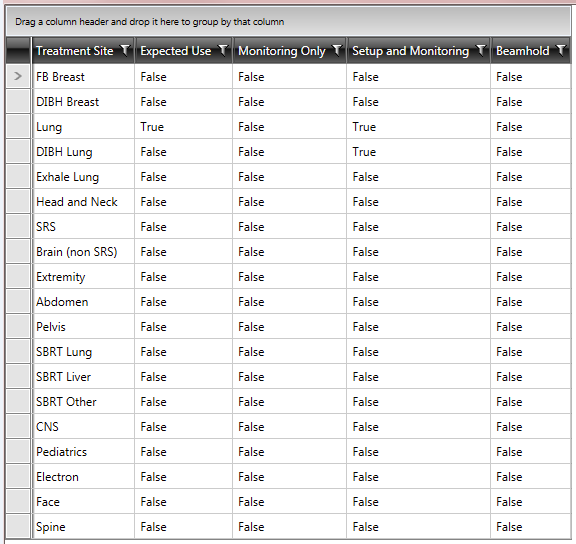Select the Exhale Lung cell
This screenshot has width=576, height=544.
(83, 176)
